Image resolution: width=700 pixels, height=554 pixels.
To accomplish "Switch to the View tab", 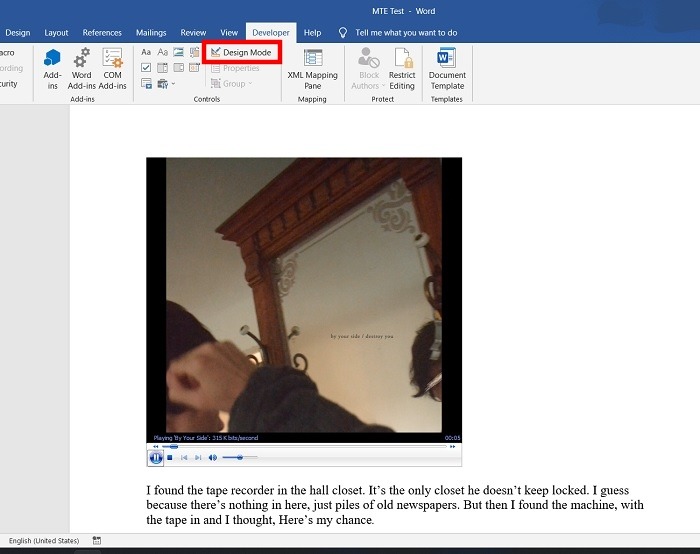I will (x=229, y=33).
